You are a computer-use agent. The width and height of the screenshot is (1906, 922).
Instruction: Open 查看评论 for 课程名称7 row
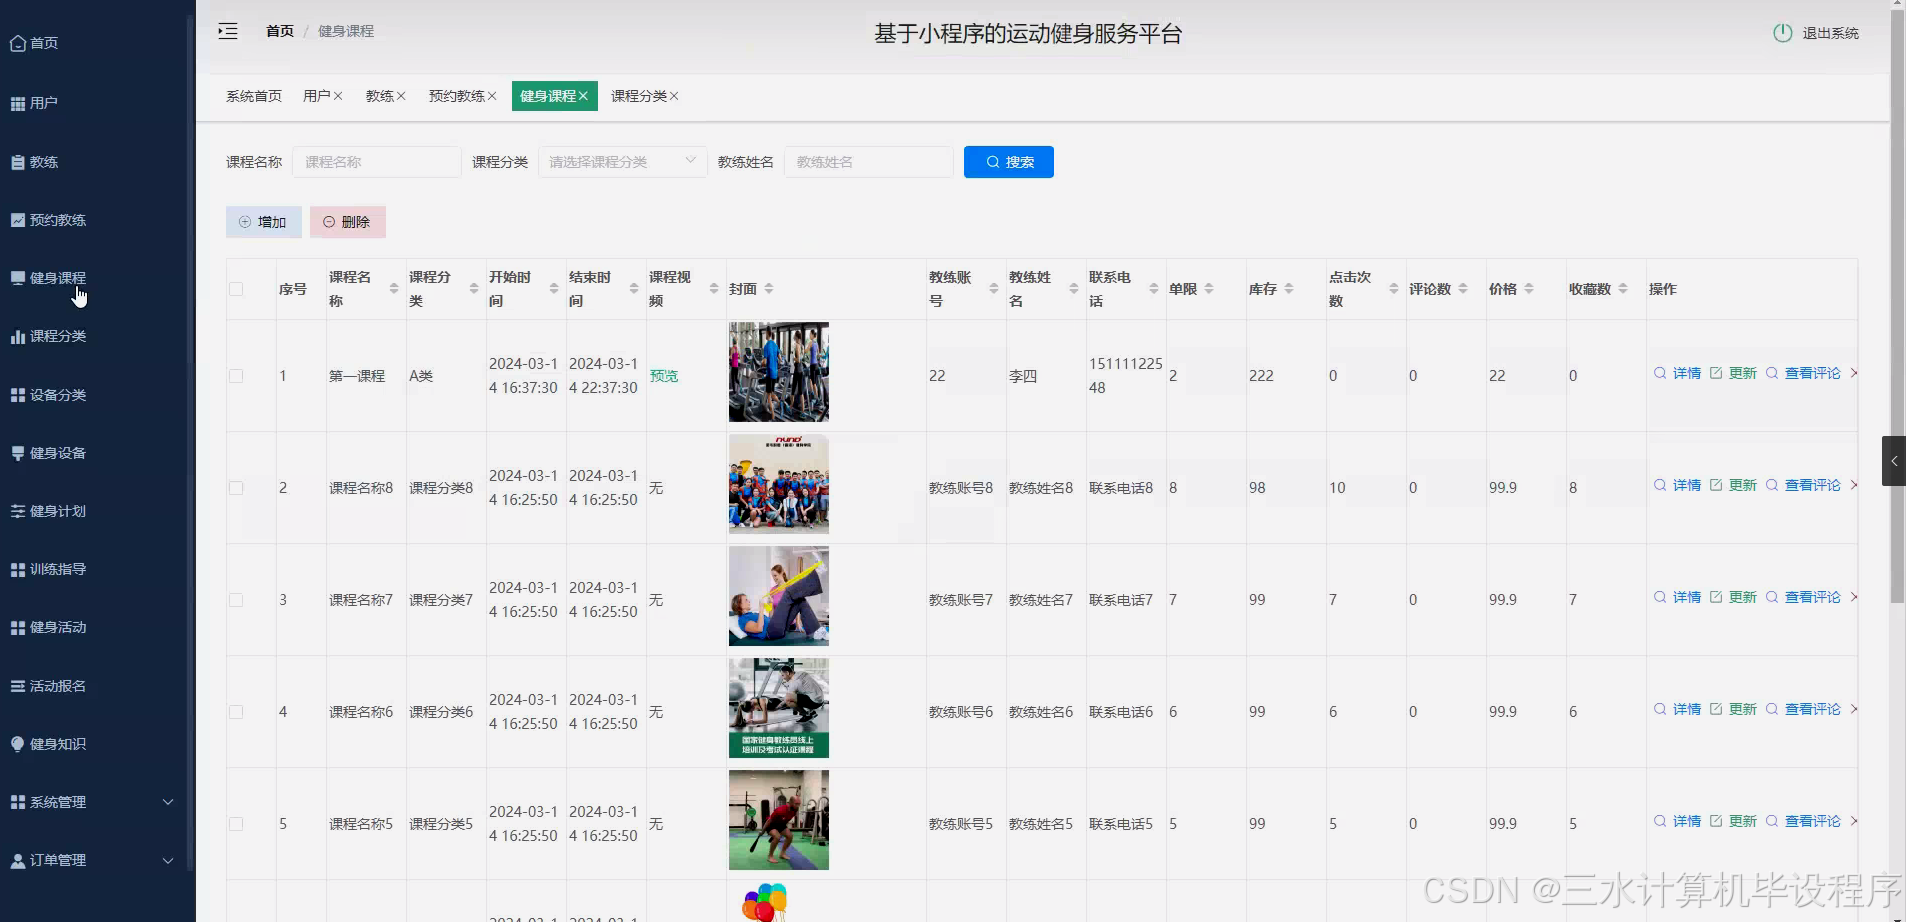pyautogui.click(x=1803, y=597)
